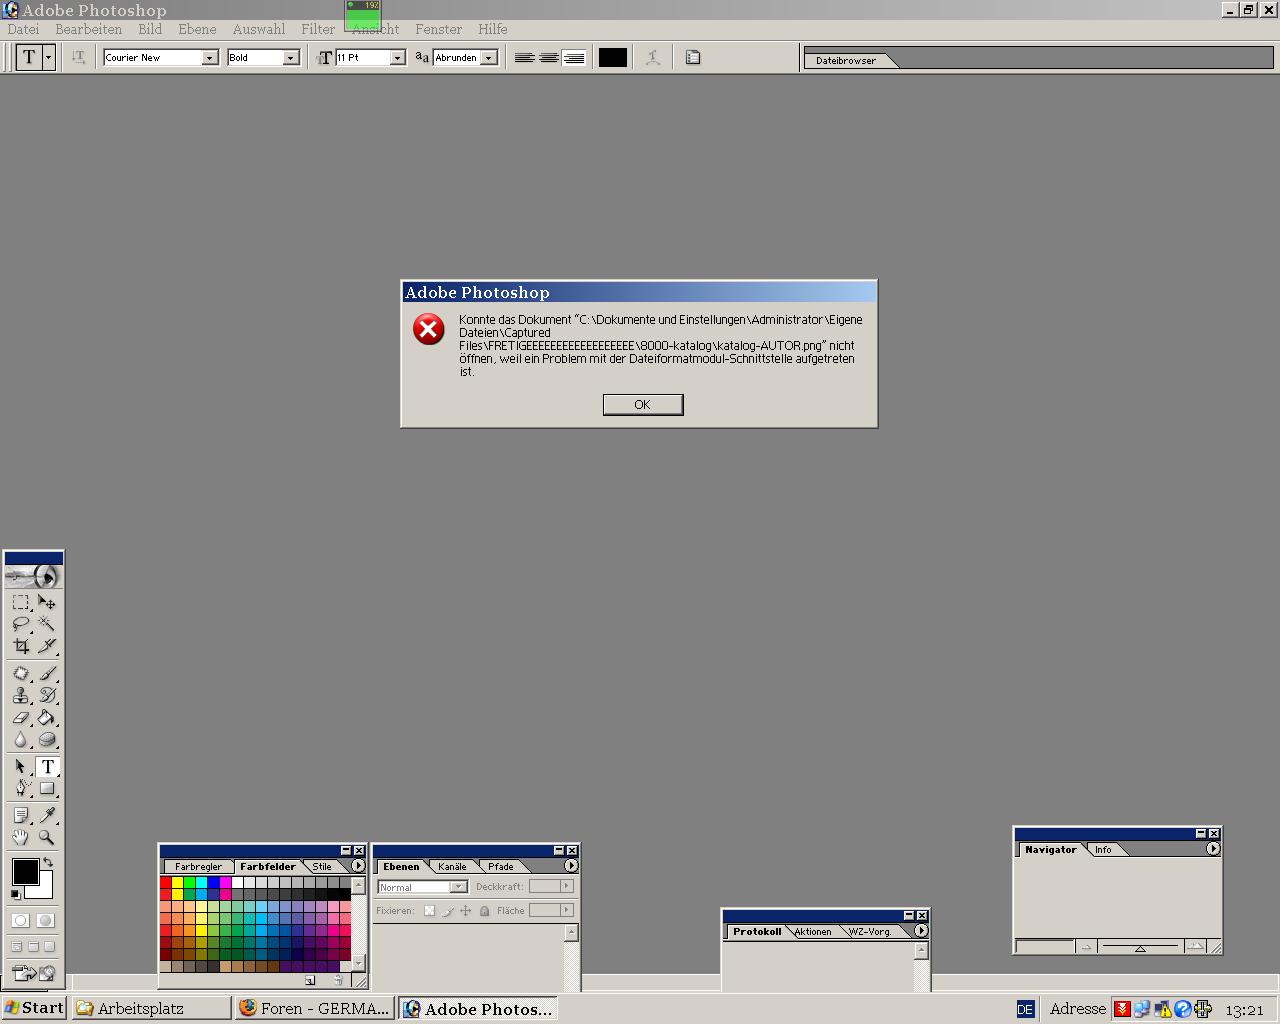Open the tool preset picker arrow
Viewport: 1280px width, 1024px height.
48,58
